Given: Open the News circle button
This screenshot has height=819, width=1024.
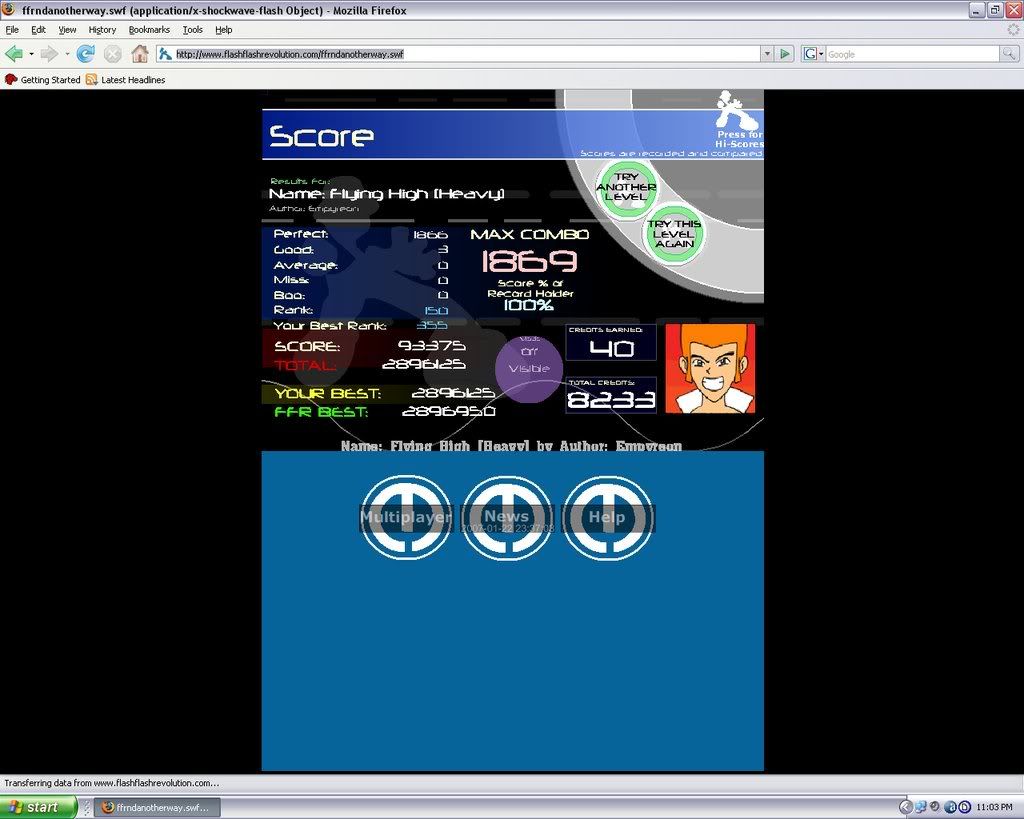Looking at the screenshot, I should [x=506, y=517].
